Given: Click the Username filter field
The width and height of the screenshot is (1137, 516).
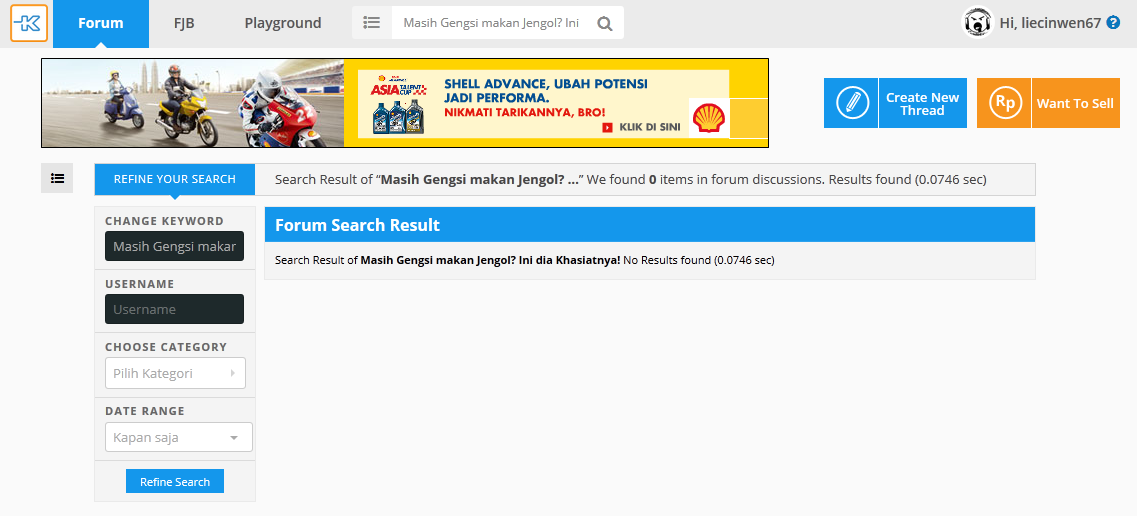Looking at the screenshot, I should click(175, 309).
